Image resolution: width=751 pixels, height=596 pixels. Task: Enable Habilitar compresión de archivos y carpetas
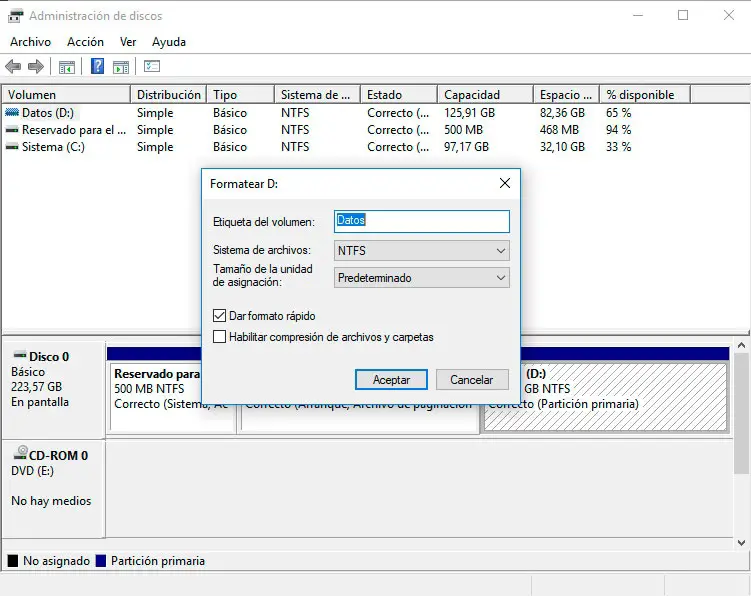click(x=219, y=337)
